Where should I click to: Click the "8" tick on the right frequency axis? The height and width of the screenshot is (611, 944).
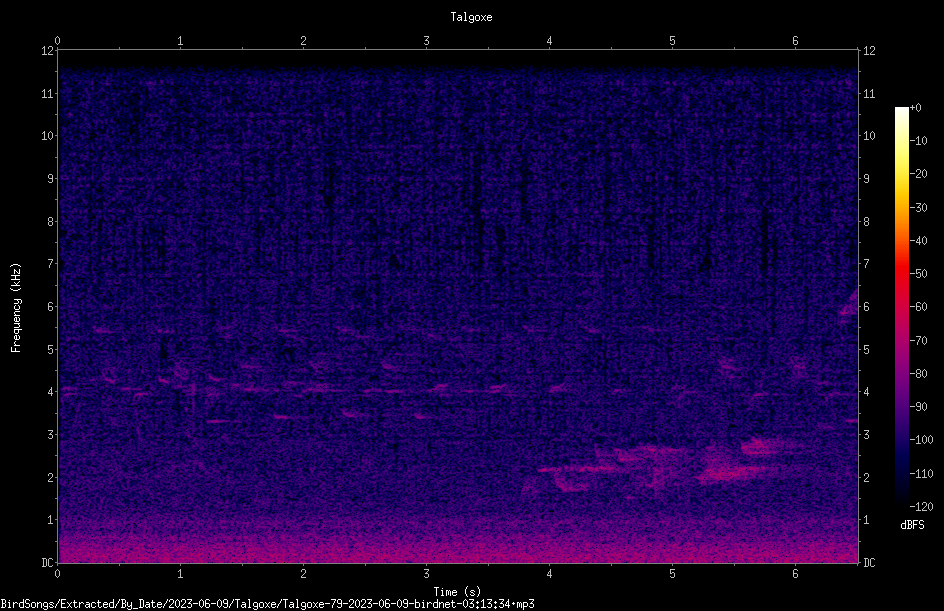click(866, 222)
